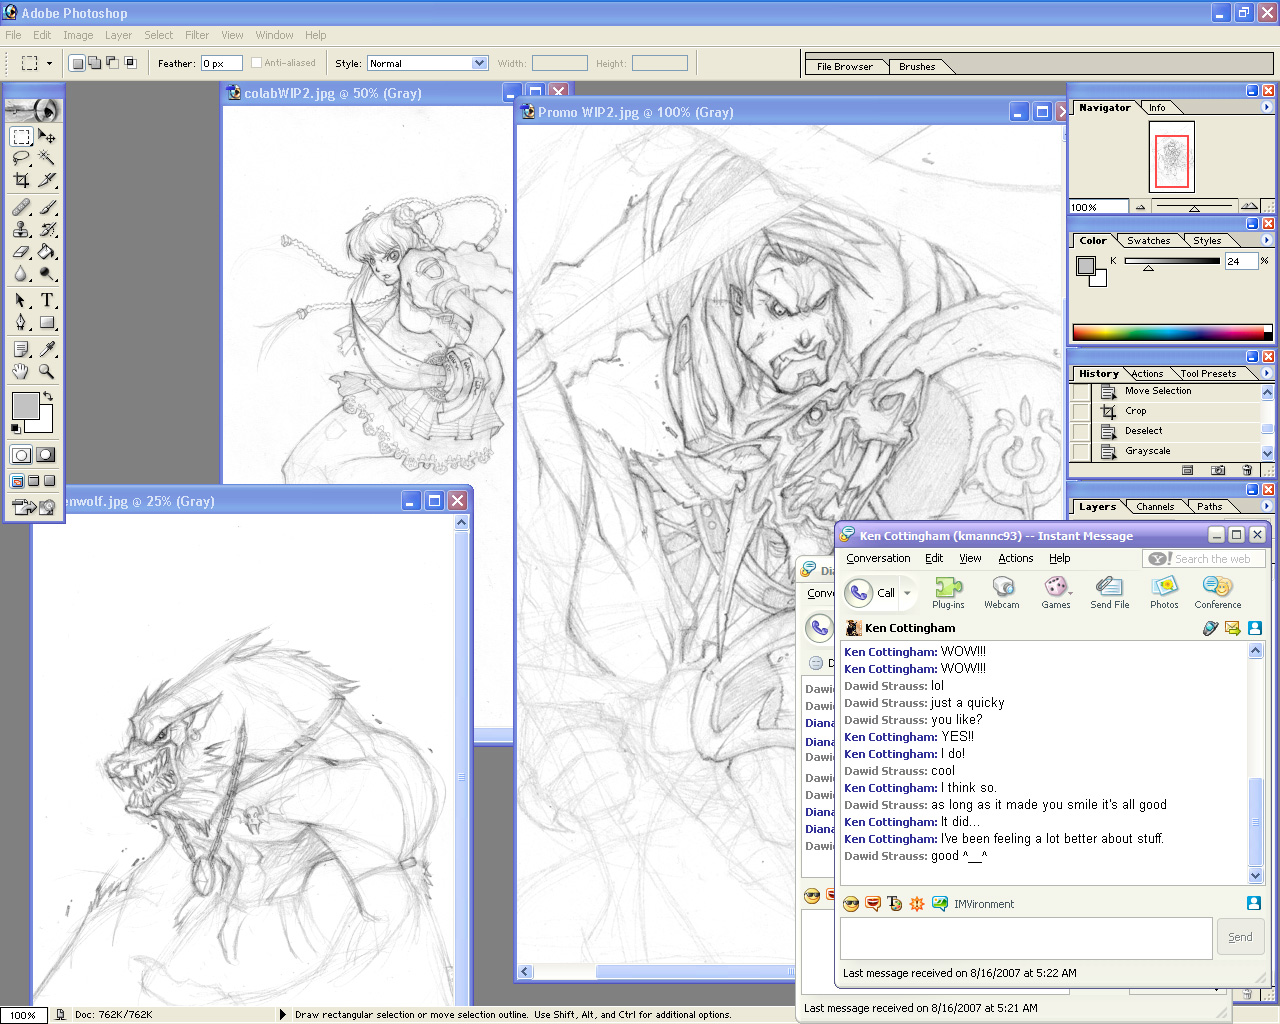
Task: Select the Pen tool
Action: click(x=21, y=322)
